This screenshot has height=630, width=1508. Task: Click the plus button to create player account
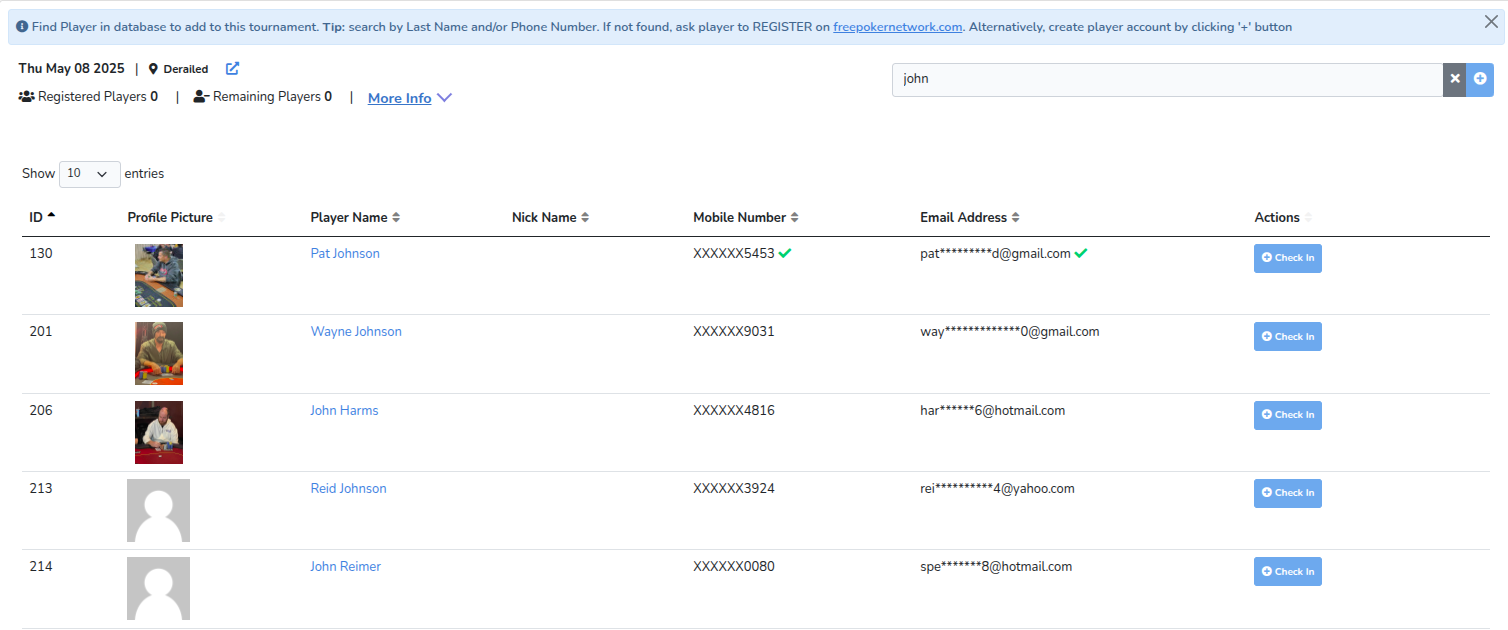click(x=1480, y=79)
